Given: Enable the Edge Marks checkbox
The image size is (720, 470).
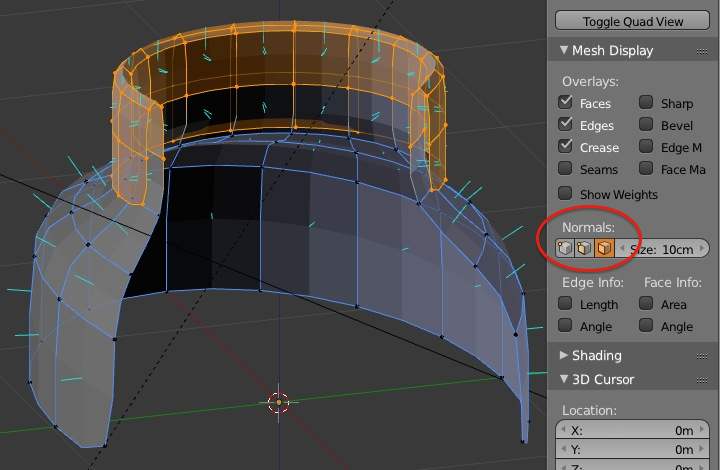Looking at the screenshot, I should pos(646,146).
